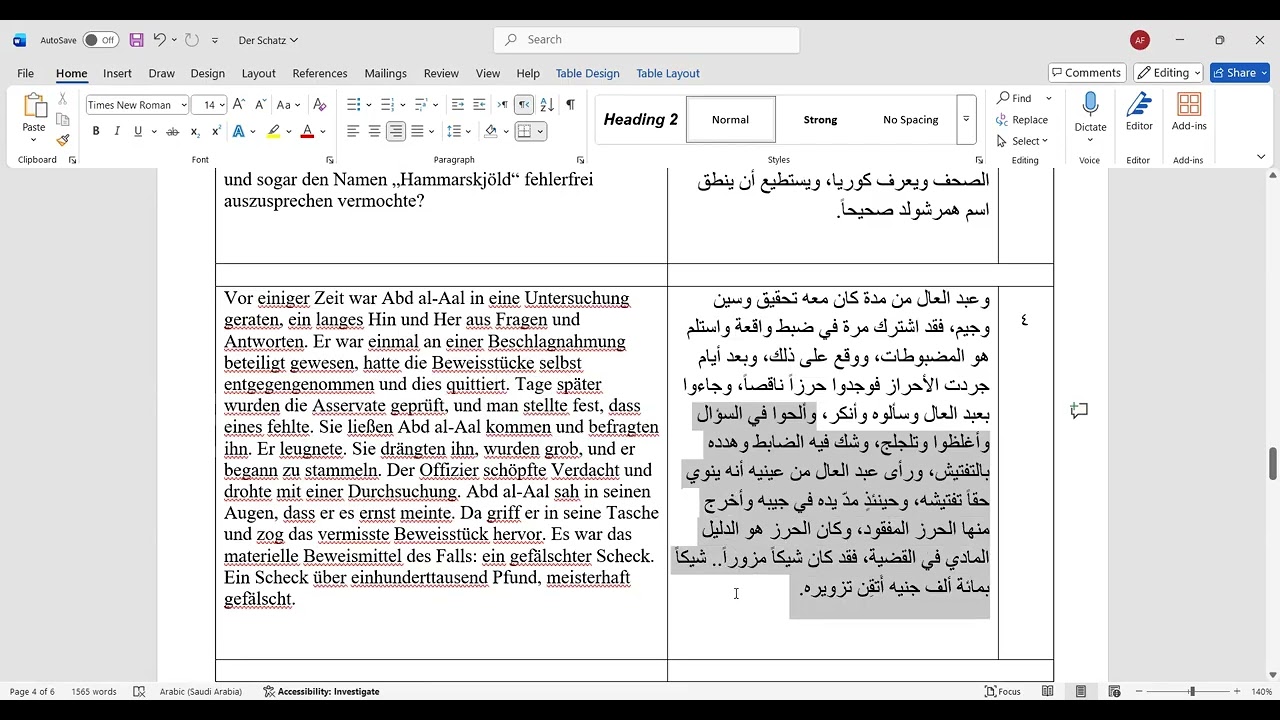
Task: Open the References ribbon tab
Action: [320, 73]
